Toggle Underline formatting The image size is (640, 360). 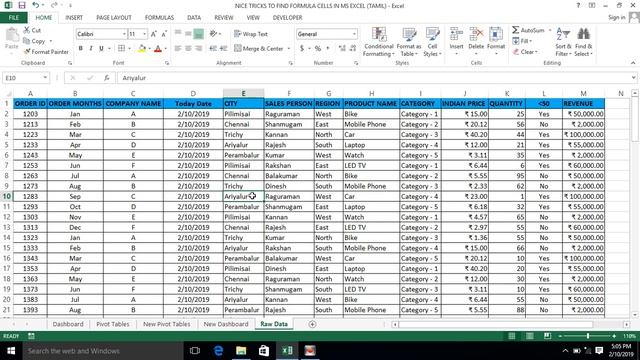[101, 49]
